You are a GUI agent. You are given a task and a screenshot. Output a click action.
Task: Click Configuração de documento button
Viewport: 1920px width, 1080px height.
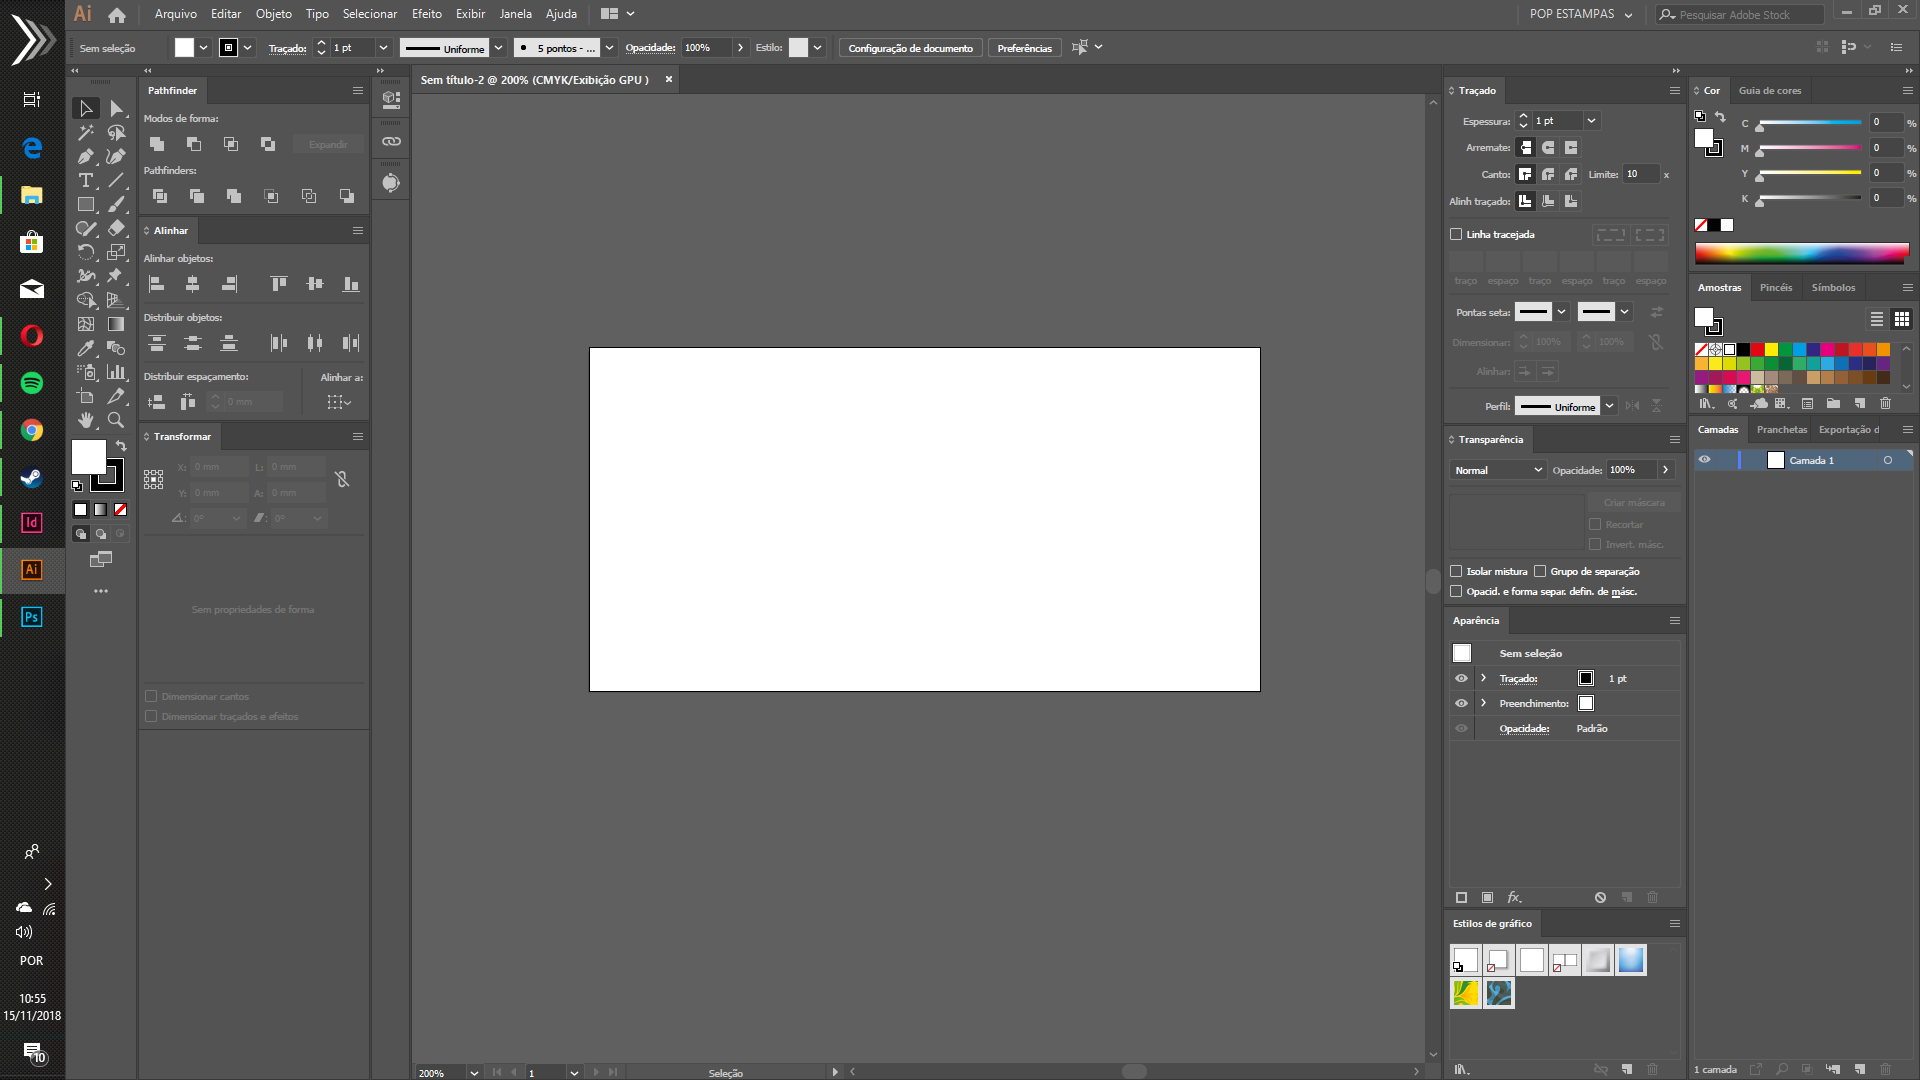tap(910, 48)
